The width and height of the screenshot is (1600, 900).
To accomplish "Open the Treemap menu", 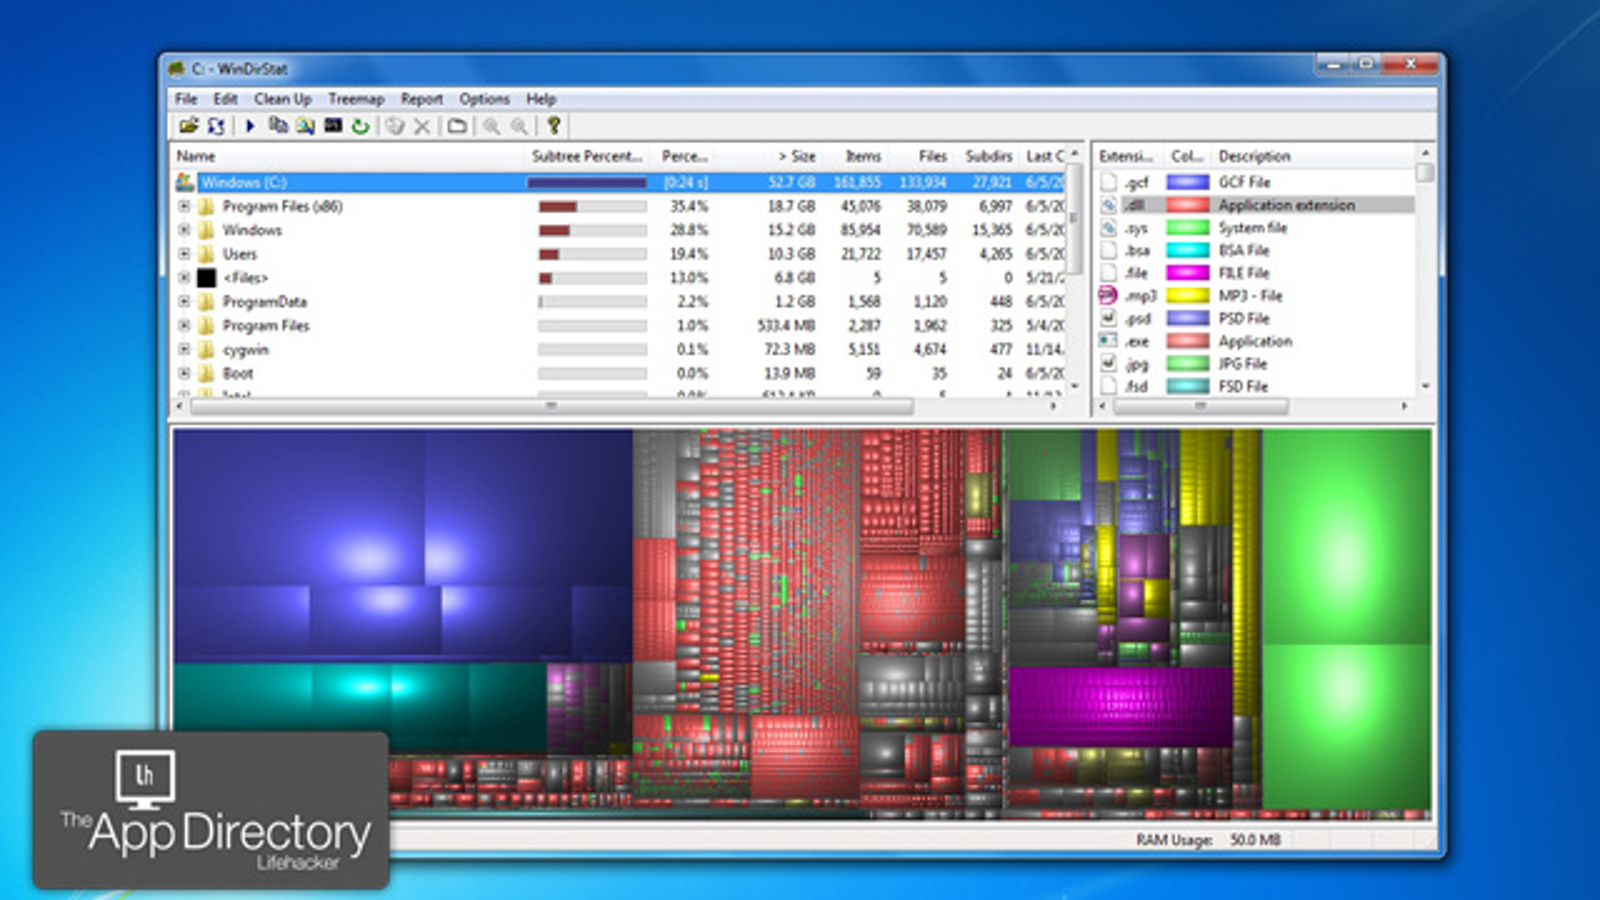I will point(356,99).
